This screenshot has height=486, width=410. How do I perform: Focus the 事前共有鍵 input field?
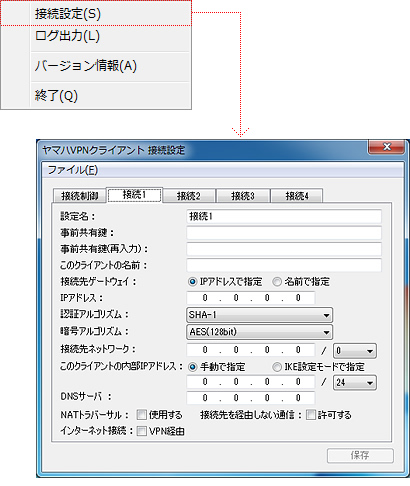click(284, 233)
